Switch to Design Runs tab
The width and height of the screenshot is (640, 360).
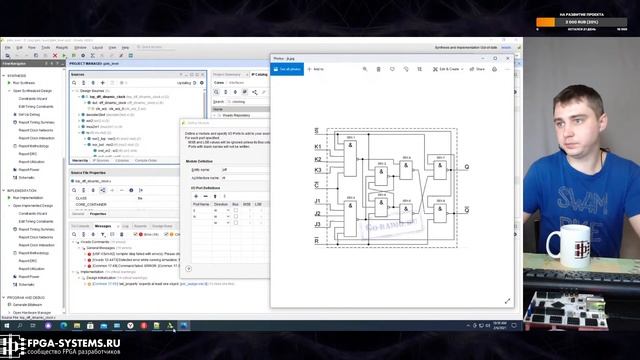pyautogui.click(x=162, y=226)
